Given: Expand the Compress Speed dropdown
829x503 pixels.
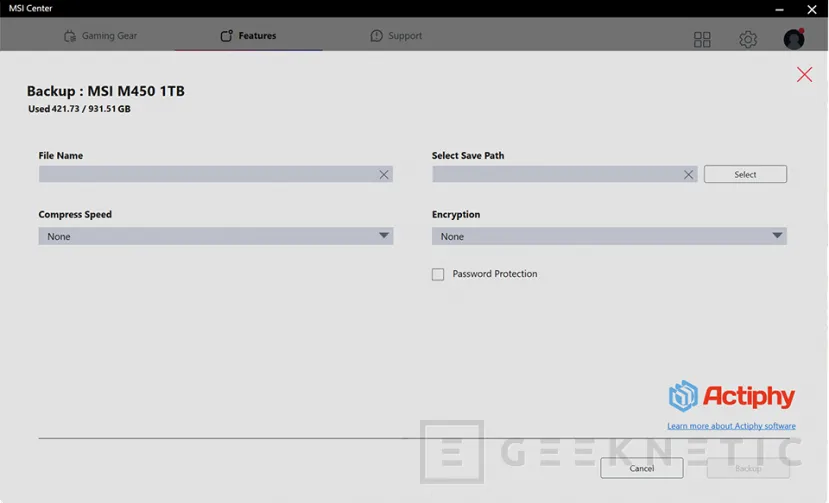Looking at the screenshot, I should pyautogui.click(x=216, y=236).
